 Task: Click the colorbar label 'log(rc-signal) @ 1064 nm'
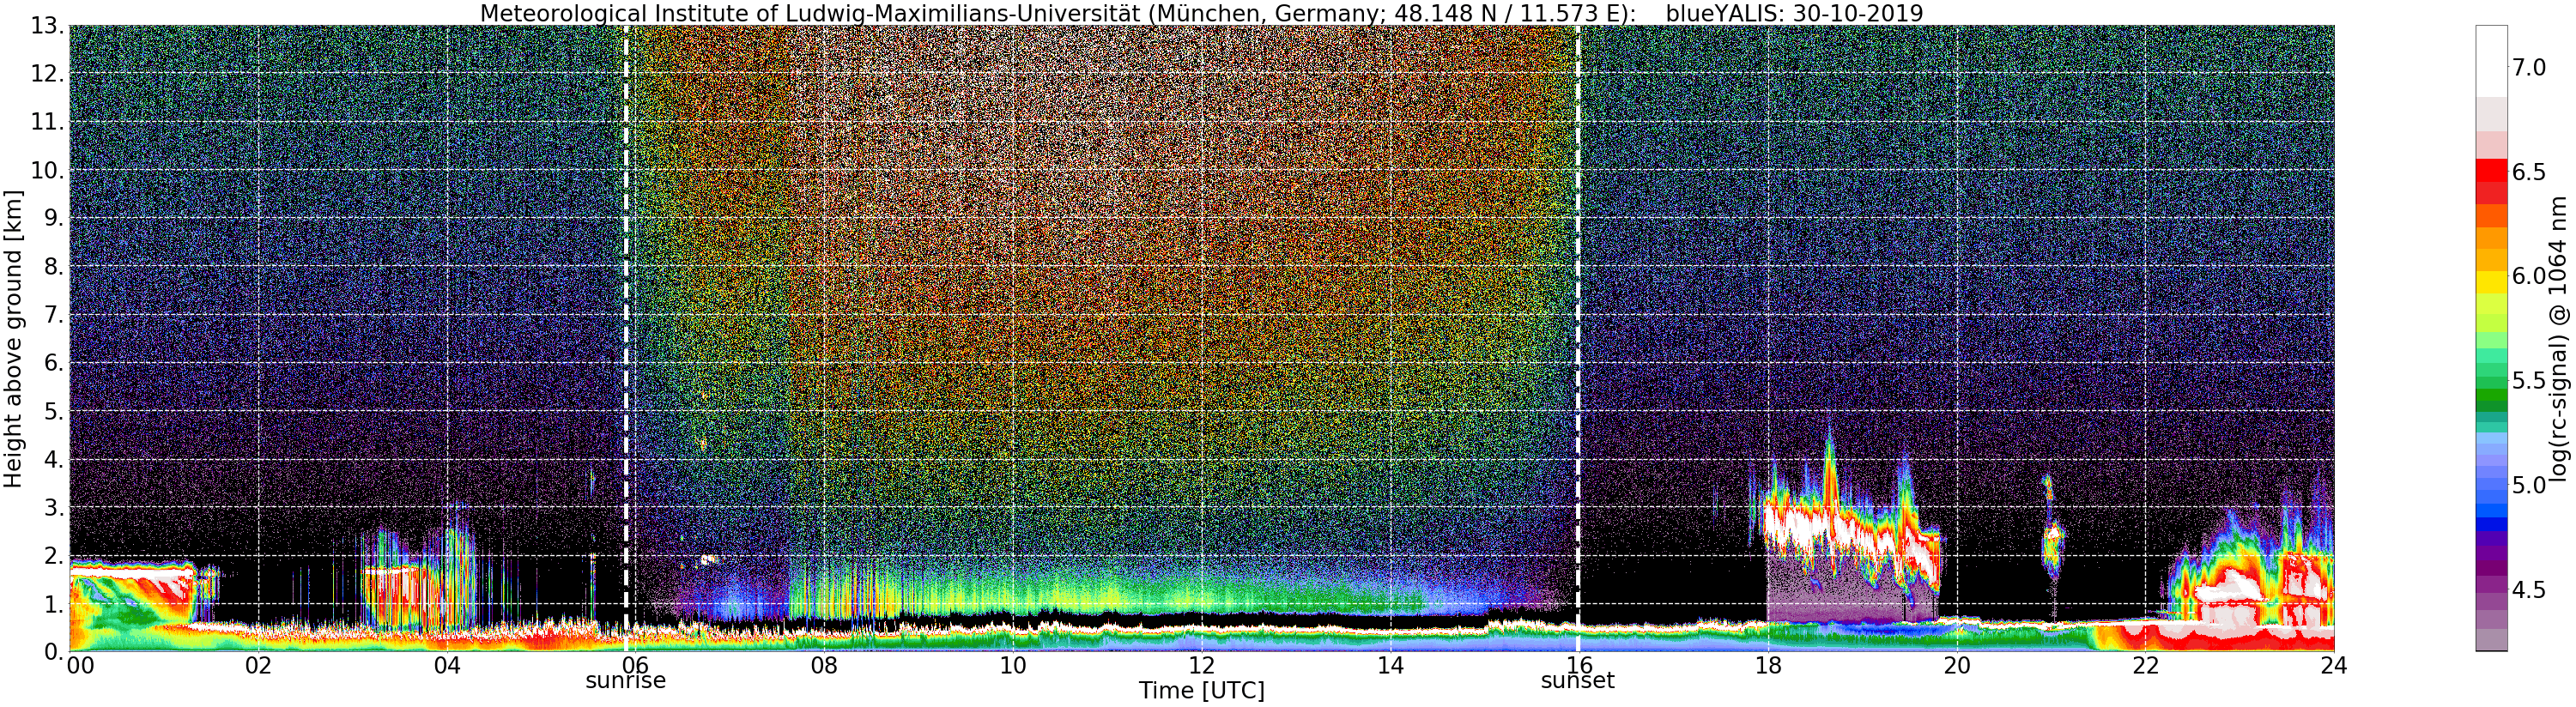click(2559, 338)
